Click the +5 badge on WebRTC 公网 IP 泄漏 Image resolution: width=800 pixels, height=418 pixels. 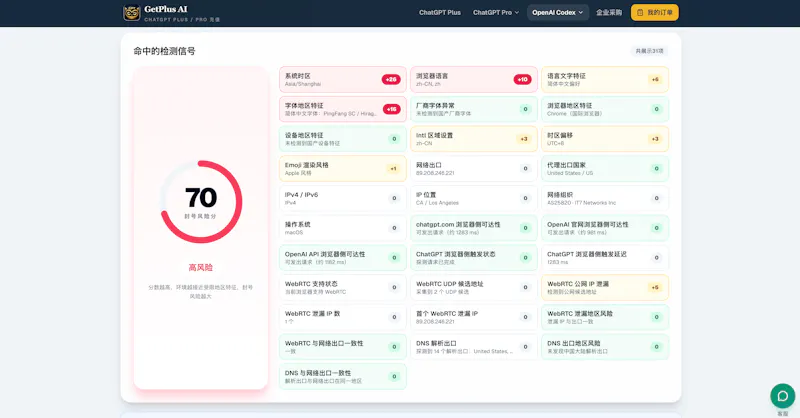coord(655,288)
